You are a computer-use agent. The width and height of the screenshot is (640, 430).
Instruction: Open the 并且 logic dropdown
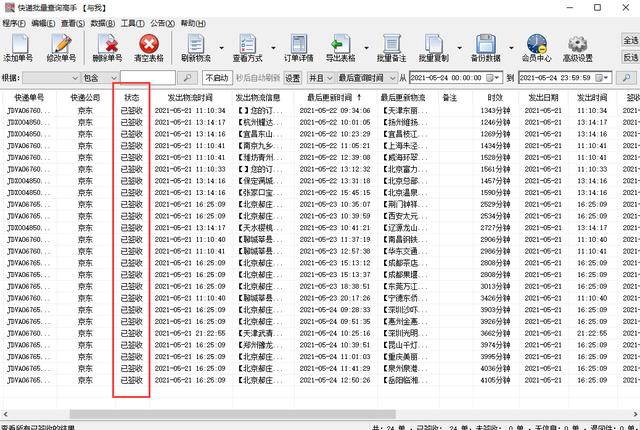tap(321, 78)
